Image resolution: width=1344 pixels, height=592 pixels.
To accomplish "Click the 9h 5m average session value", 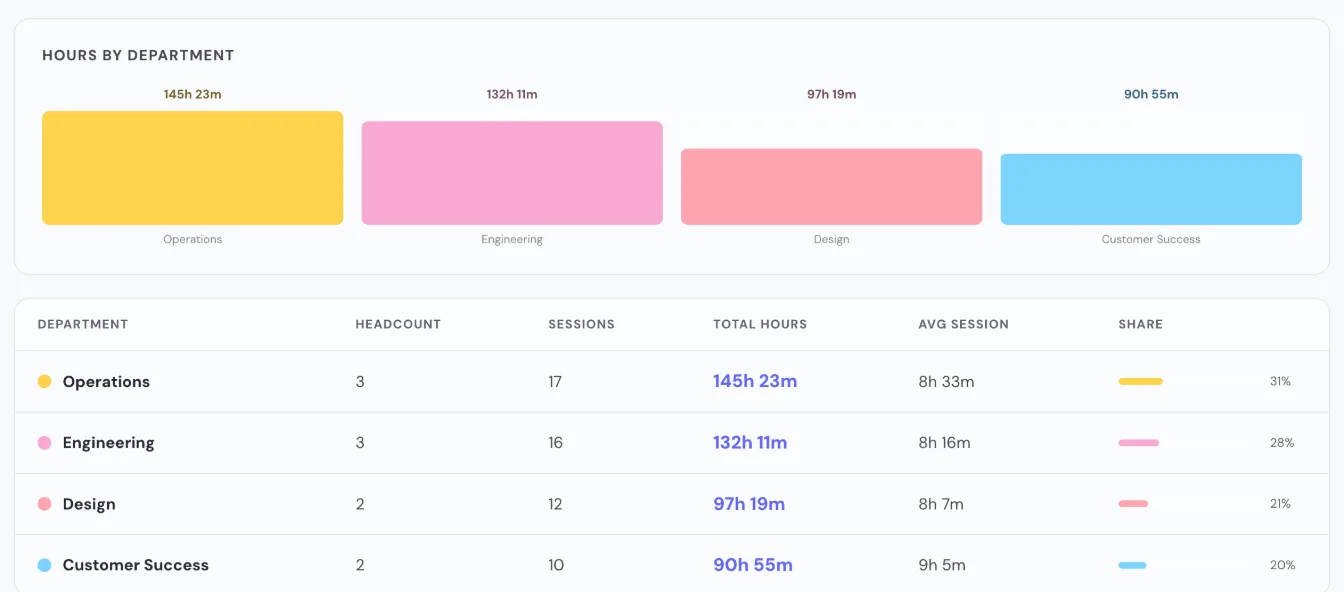I will click(942, 565).
